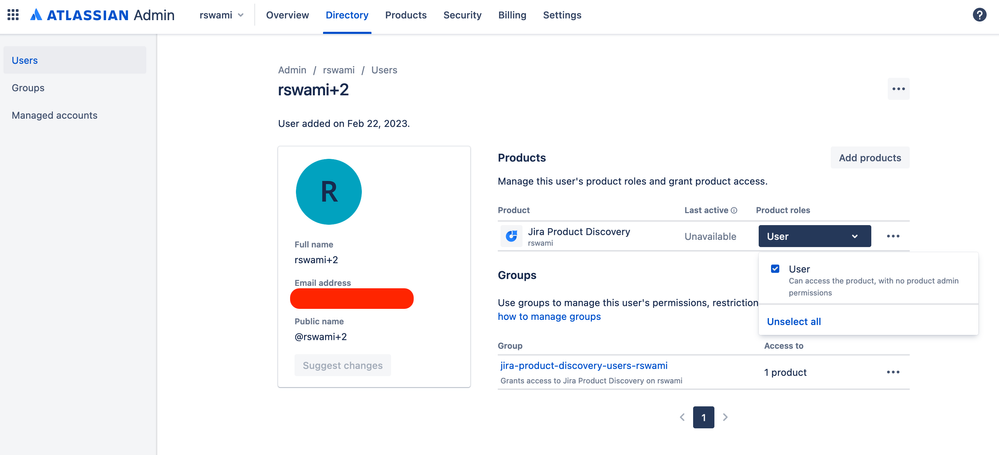Click the Last active info icon
999x455 pixels.
pyautogui.click(x=734, y=210)
